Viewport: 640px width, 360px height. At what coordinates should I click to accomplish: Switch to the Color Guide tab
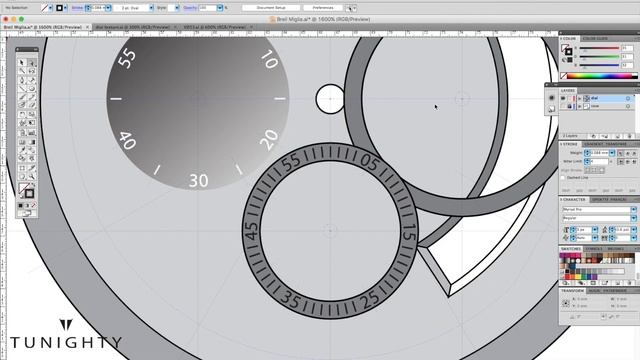coord(595,38)
